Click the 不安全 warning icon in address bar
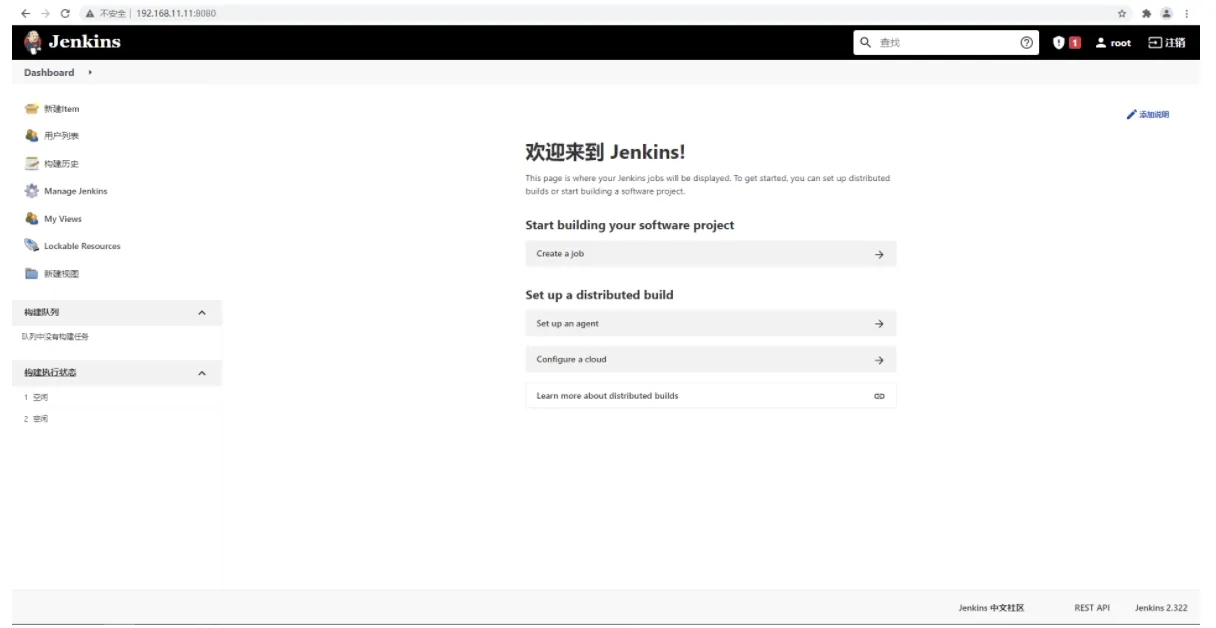Viewport: 1216px width, 628px height. [x=90, y=13]
